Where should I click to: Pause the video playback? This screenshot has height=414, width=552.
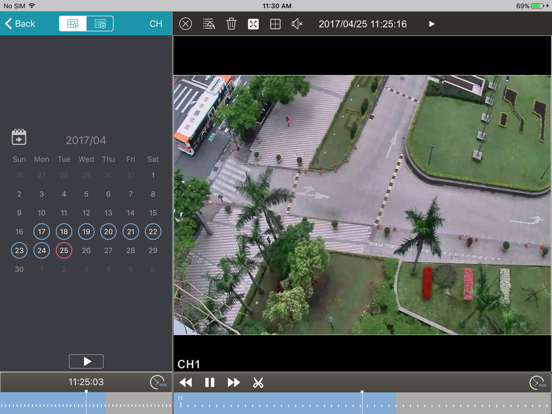coord(210,383)
